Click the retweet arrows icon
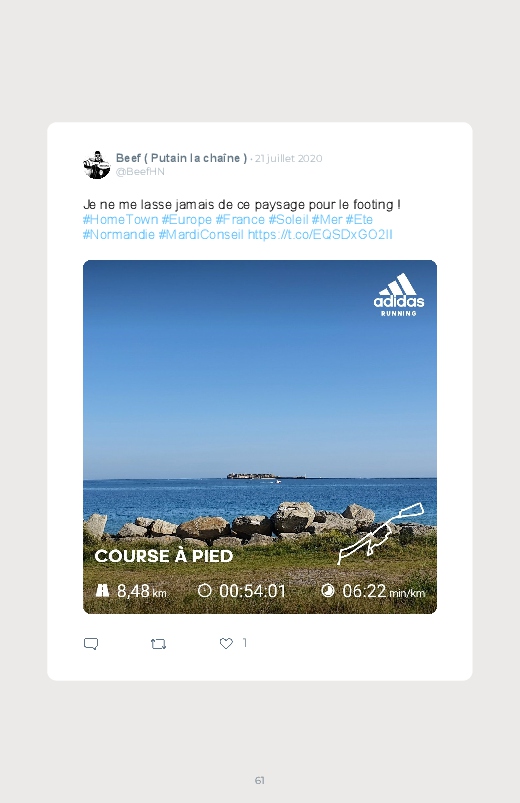This screenshot has width=520, height=803. [158, 644]
